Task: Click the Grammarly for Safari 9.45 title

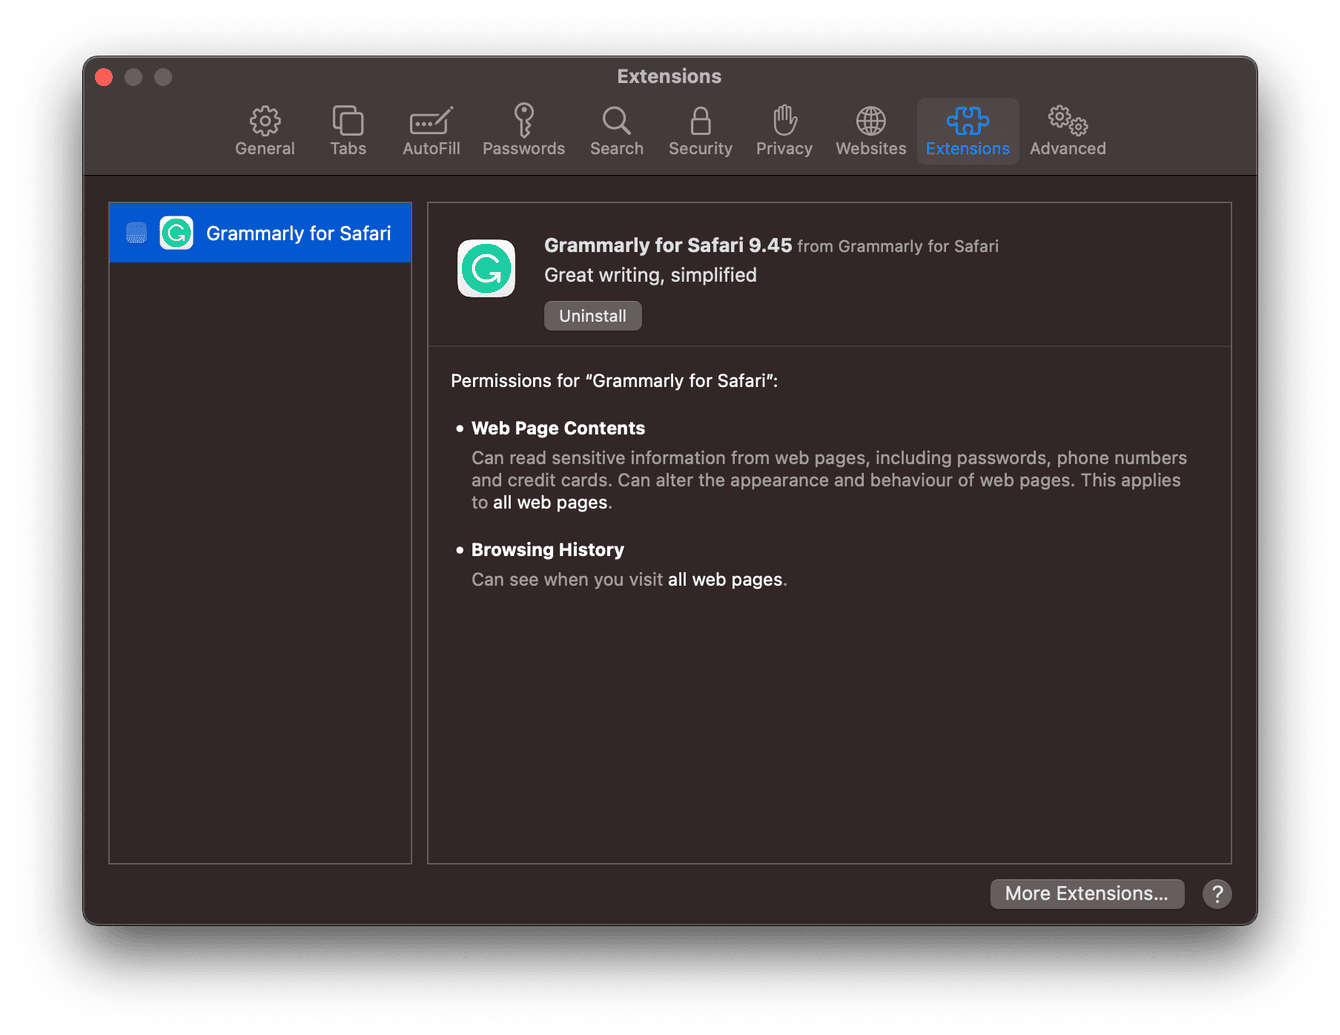Action: [668, 245]
